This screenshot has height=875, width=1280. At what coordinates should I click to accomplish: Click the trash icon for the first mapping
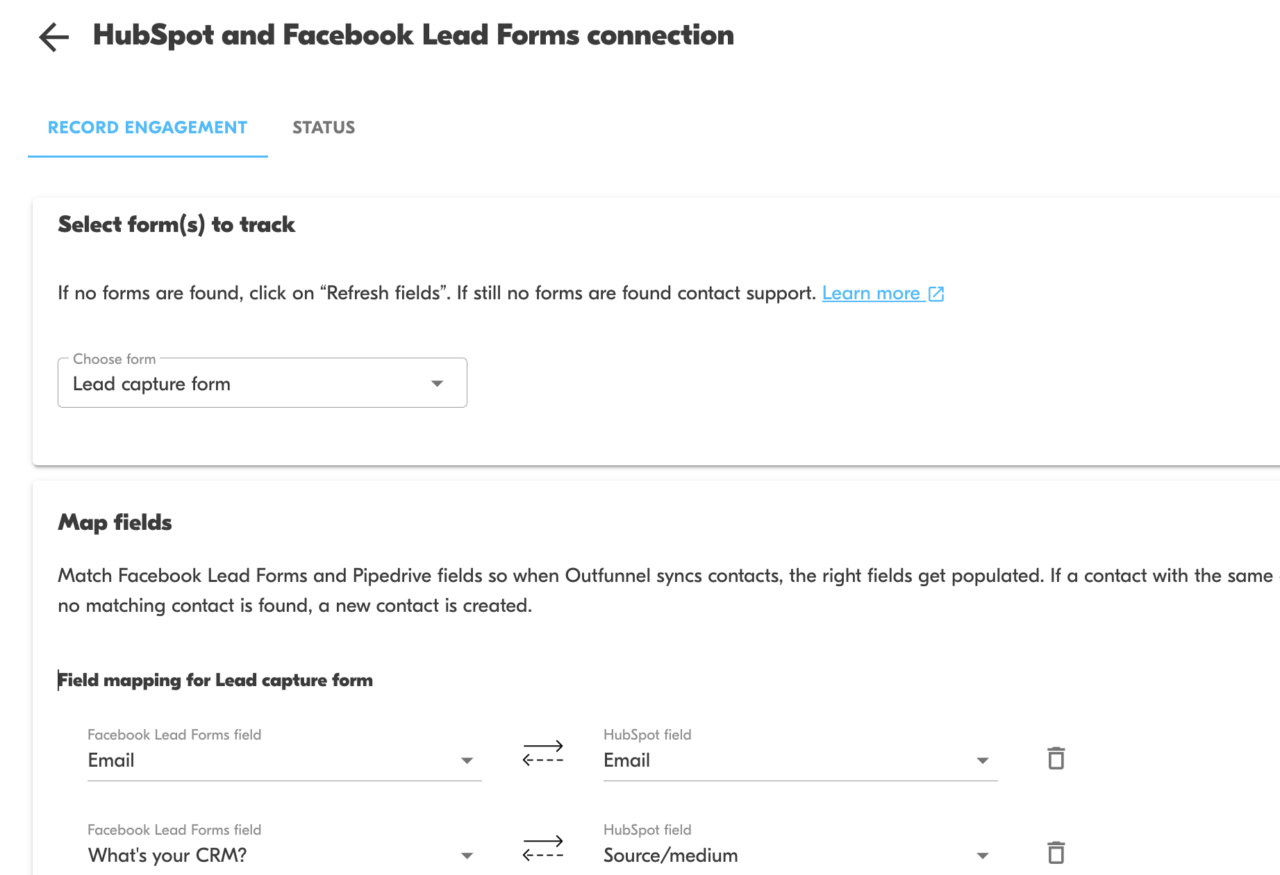pyautogui.click(x=1055, y=758)
